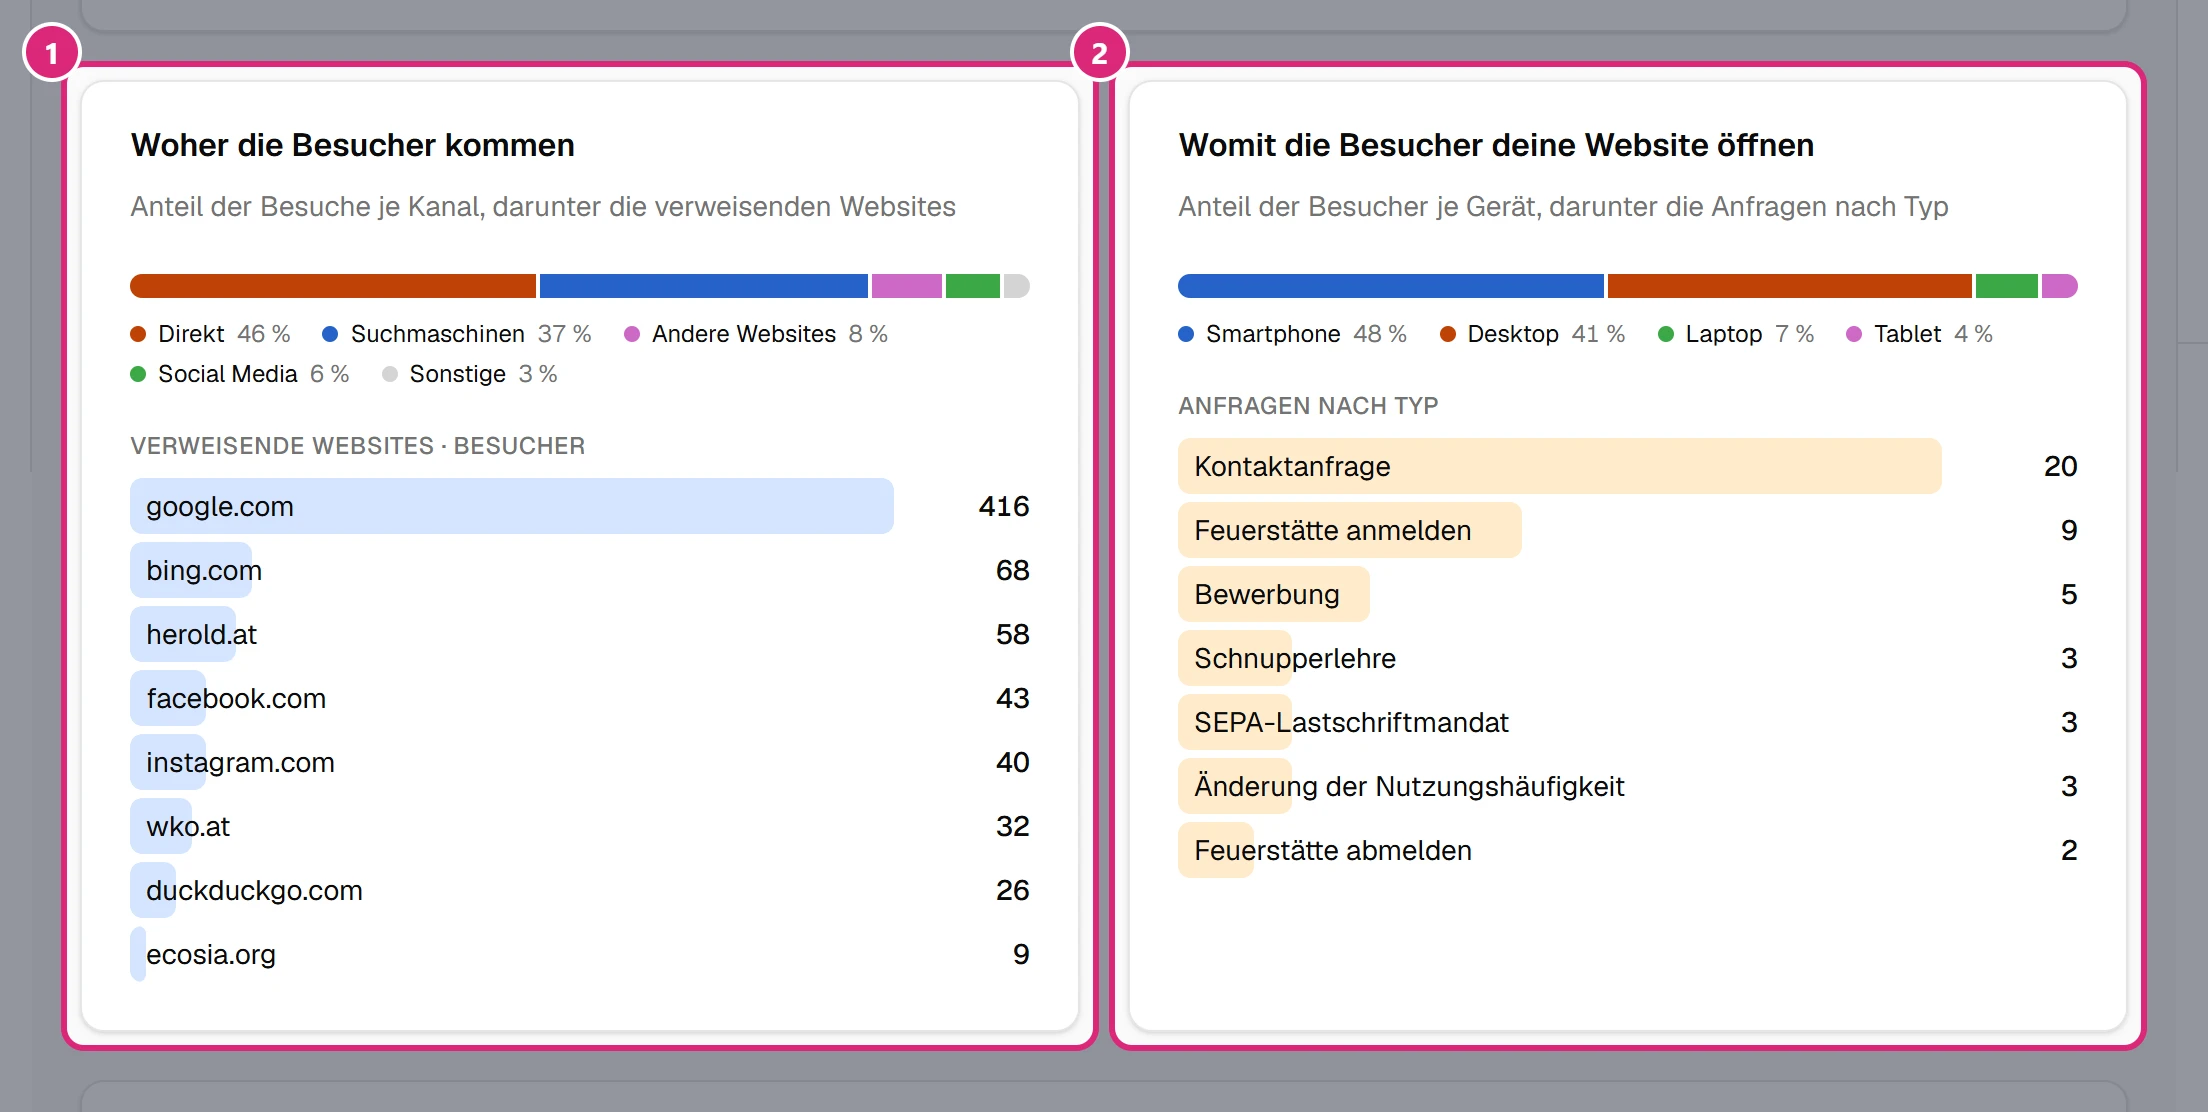
Task: Select the facebook.com referrer entry
Action: [x=580, y=698]
